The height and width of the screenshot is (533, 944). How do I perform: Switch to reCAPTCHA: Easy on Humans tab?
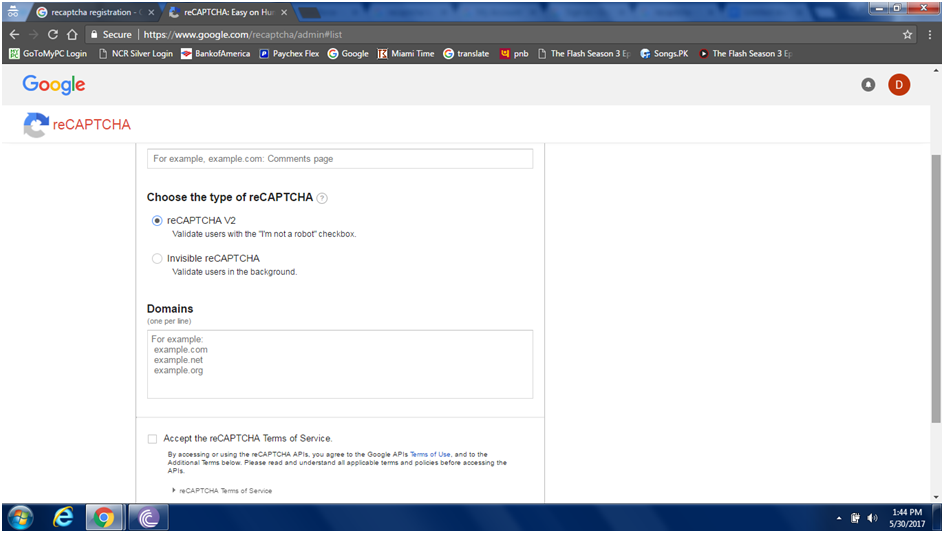(229, 12)
